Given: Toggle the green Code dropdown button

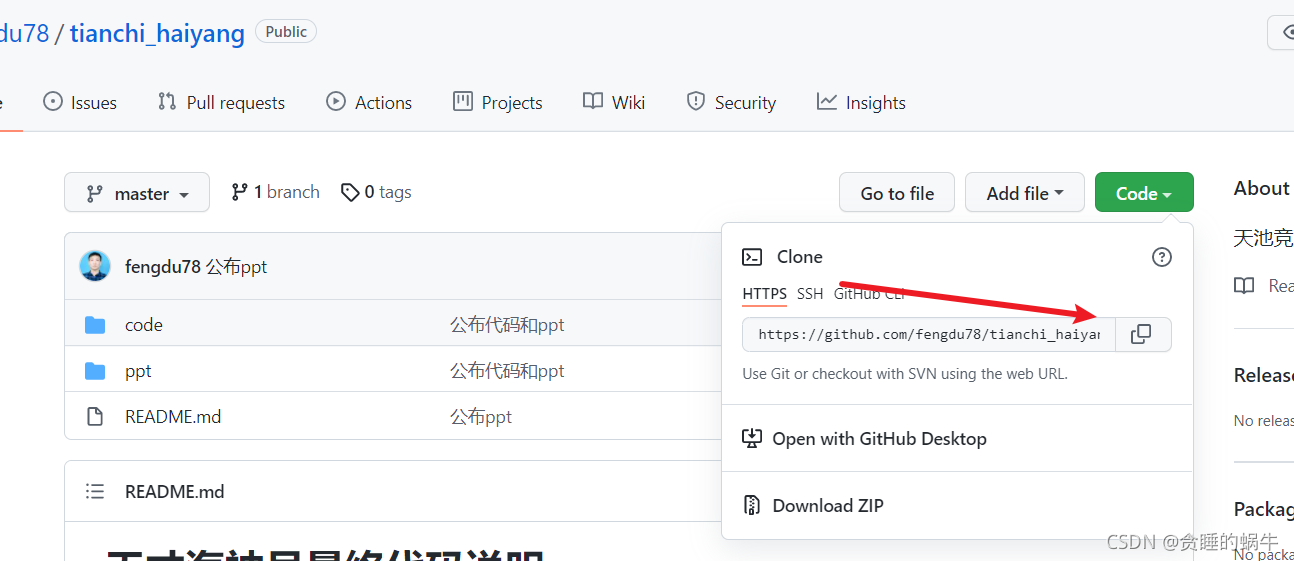Looking at the screenshot, I should click(1144, 193).
